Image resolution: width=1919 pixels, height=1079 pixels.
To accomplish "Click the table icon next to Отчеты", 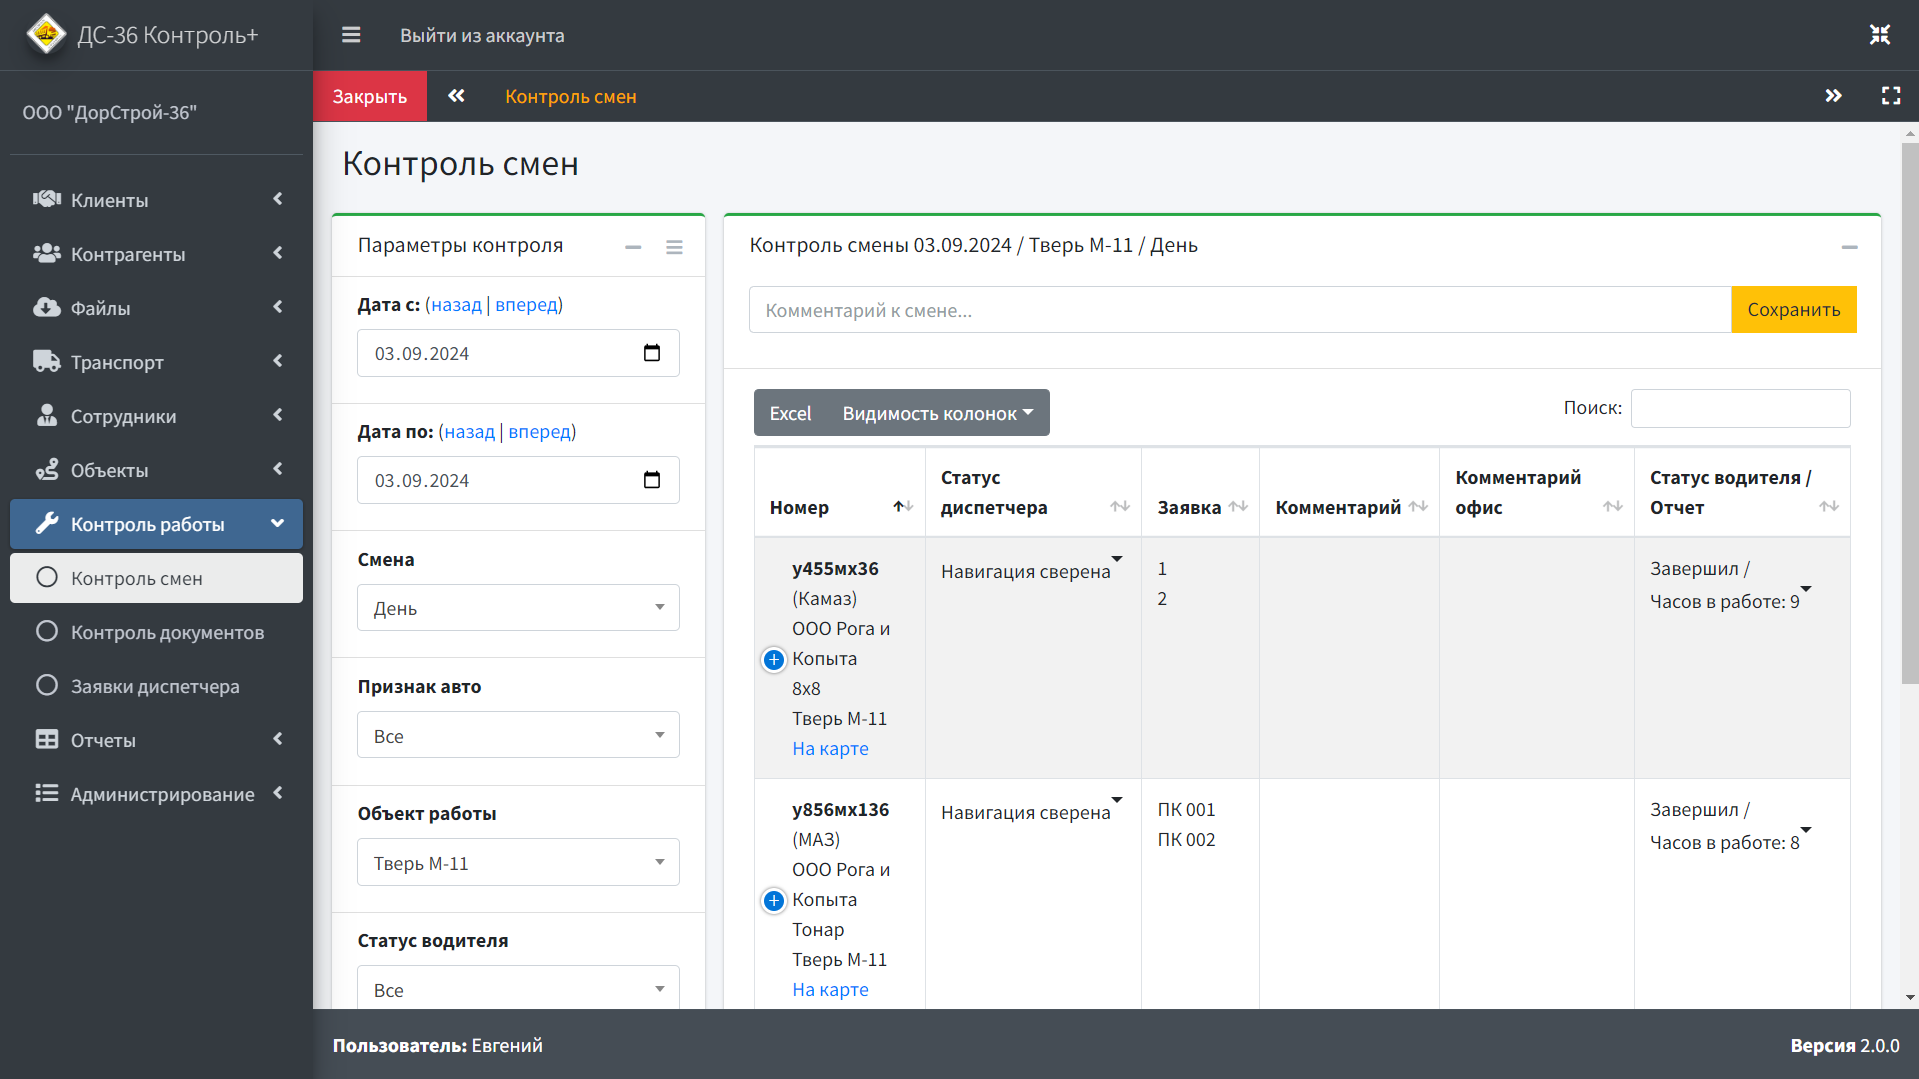I will coord(47,739).
